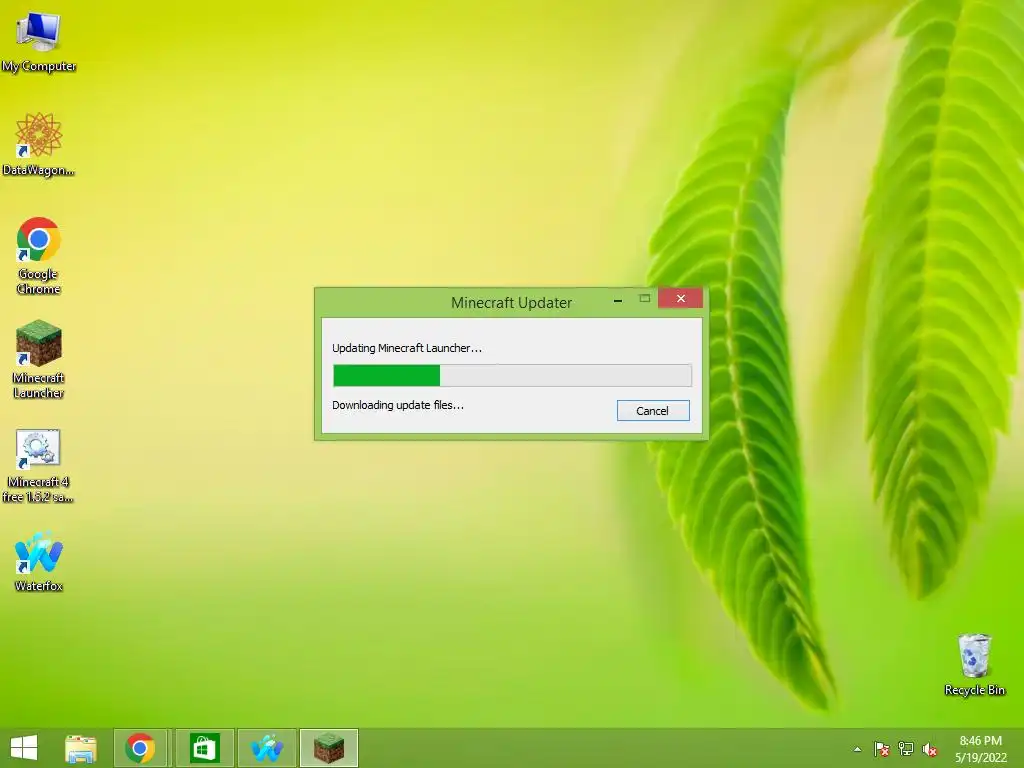Minimize the Minecraft Updater window
1024x768 pixels.
pyautogui.click(x=618, y=300)
